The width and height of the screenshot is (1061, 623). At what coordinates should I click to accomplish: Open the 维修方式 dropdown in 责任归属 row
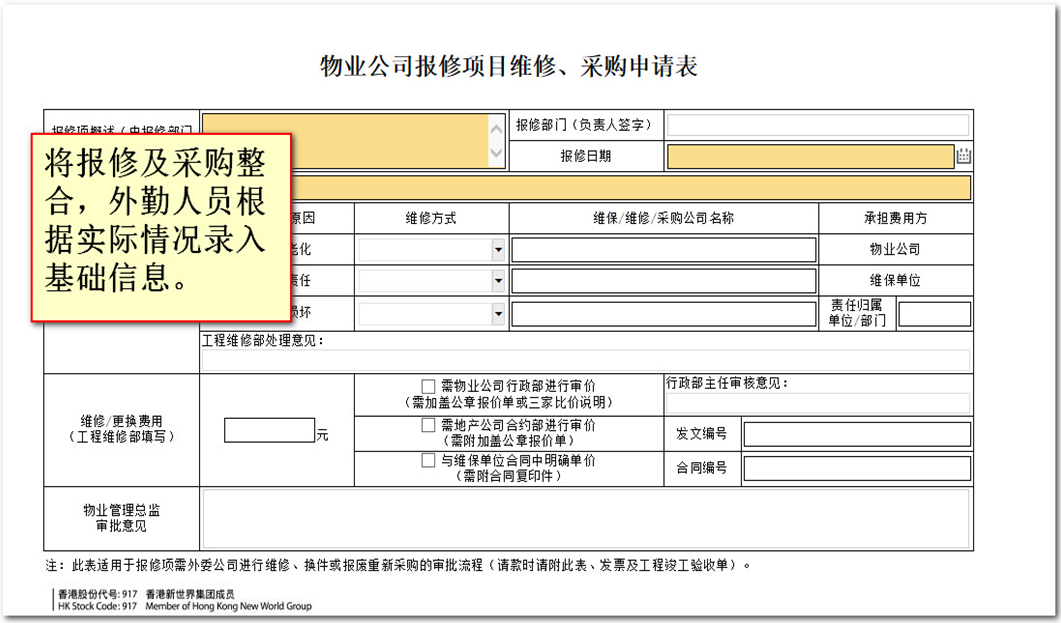pyautogui.click(x=498, y=313)
